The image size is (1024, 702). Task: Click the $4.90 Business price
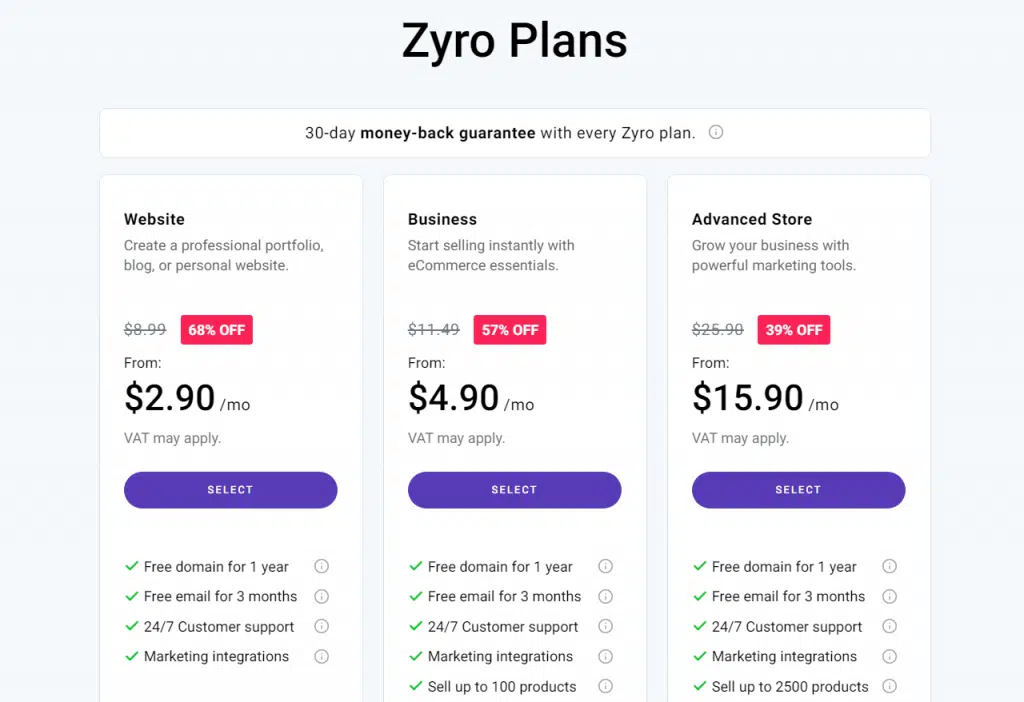point(454,398)
